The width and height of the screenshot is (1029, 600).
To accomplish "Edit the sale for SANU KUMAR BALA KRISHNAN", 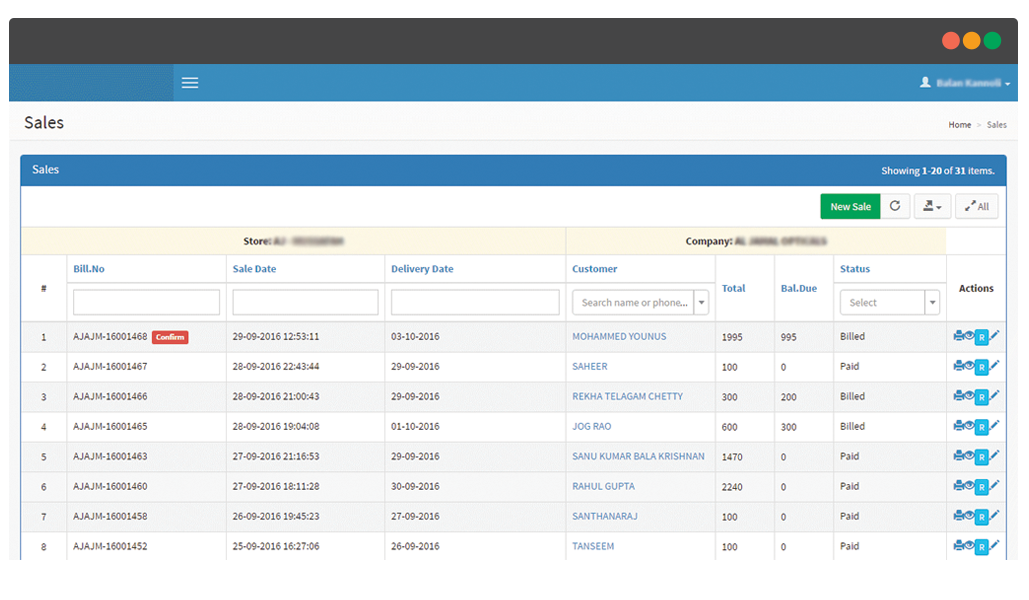I will point(994,456).
